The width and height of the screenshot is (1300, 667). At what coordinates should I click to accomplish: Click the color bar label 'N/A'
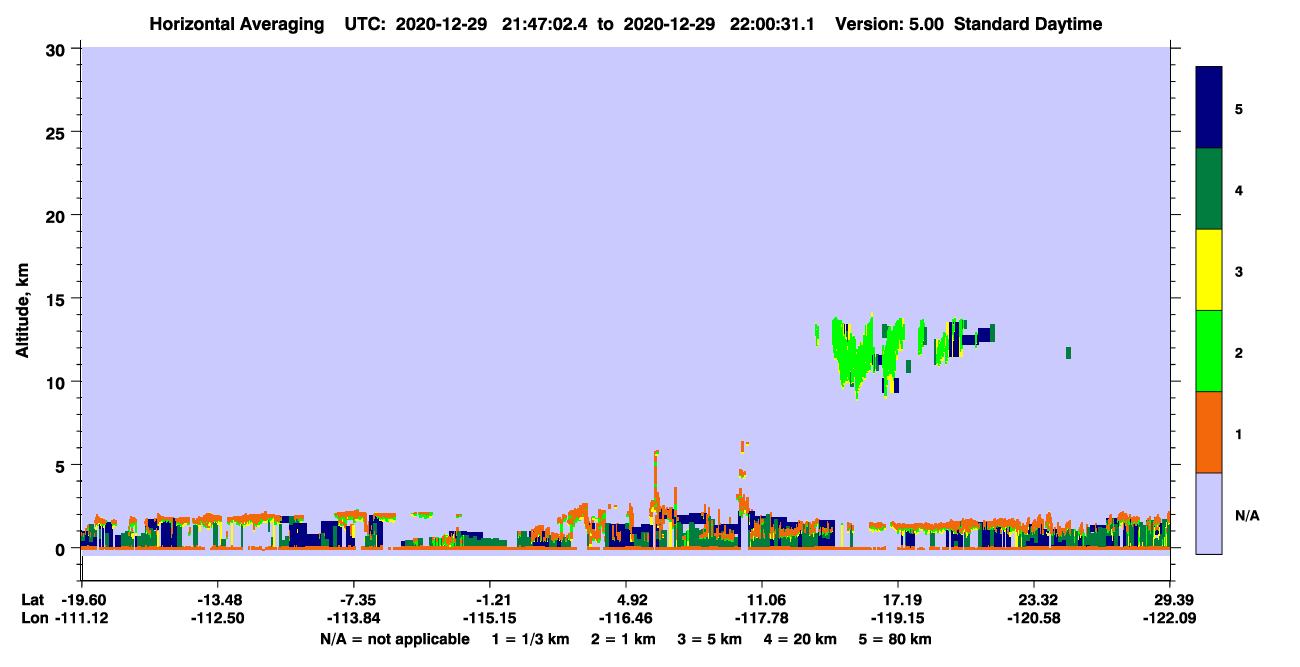(1246, 515)
